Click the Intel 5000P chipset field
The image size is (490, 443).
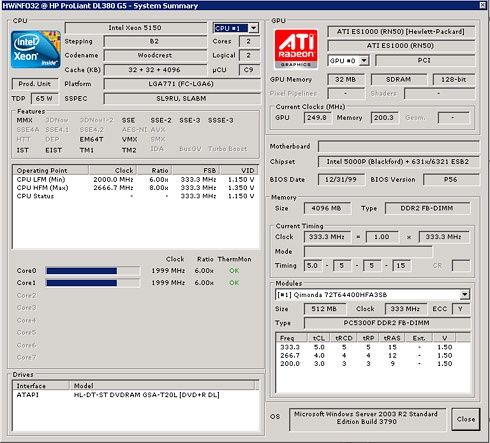coord(398,161)
